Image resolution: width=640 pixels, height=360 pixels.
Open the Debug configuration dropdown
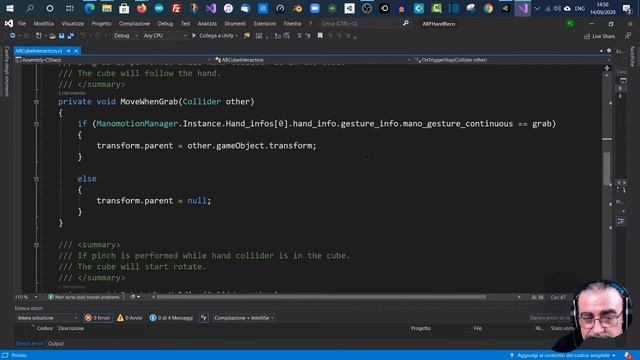tap(125, 36)
